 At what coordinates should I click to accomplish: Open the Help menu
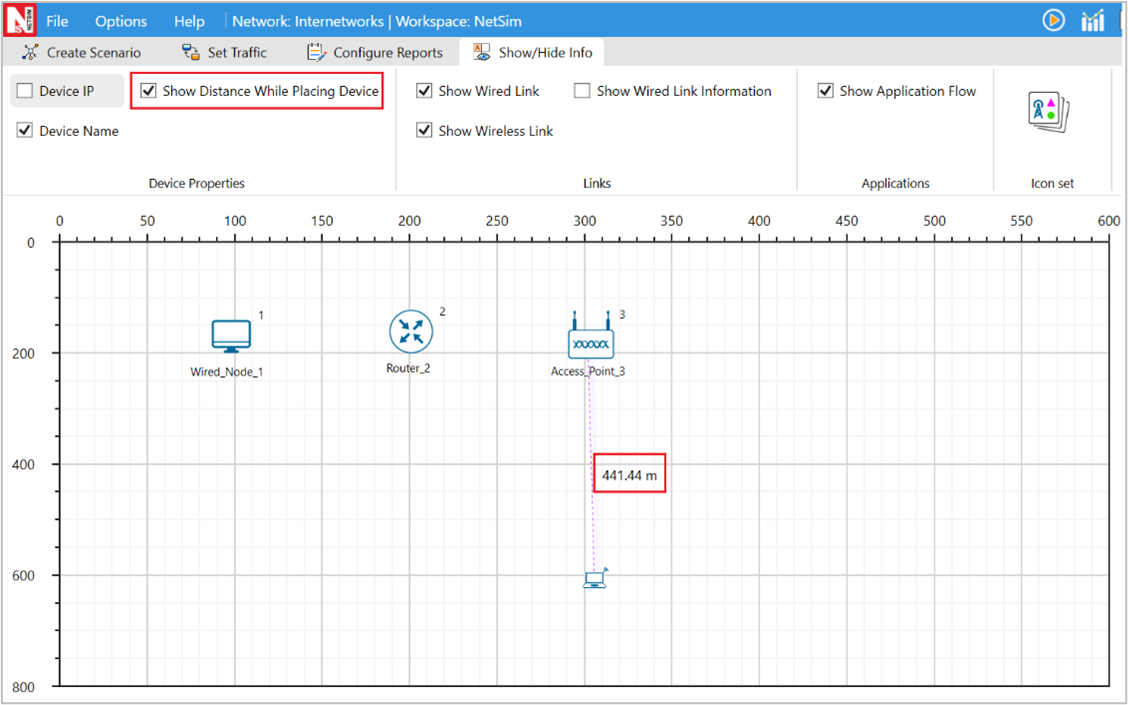pos(189,21)
